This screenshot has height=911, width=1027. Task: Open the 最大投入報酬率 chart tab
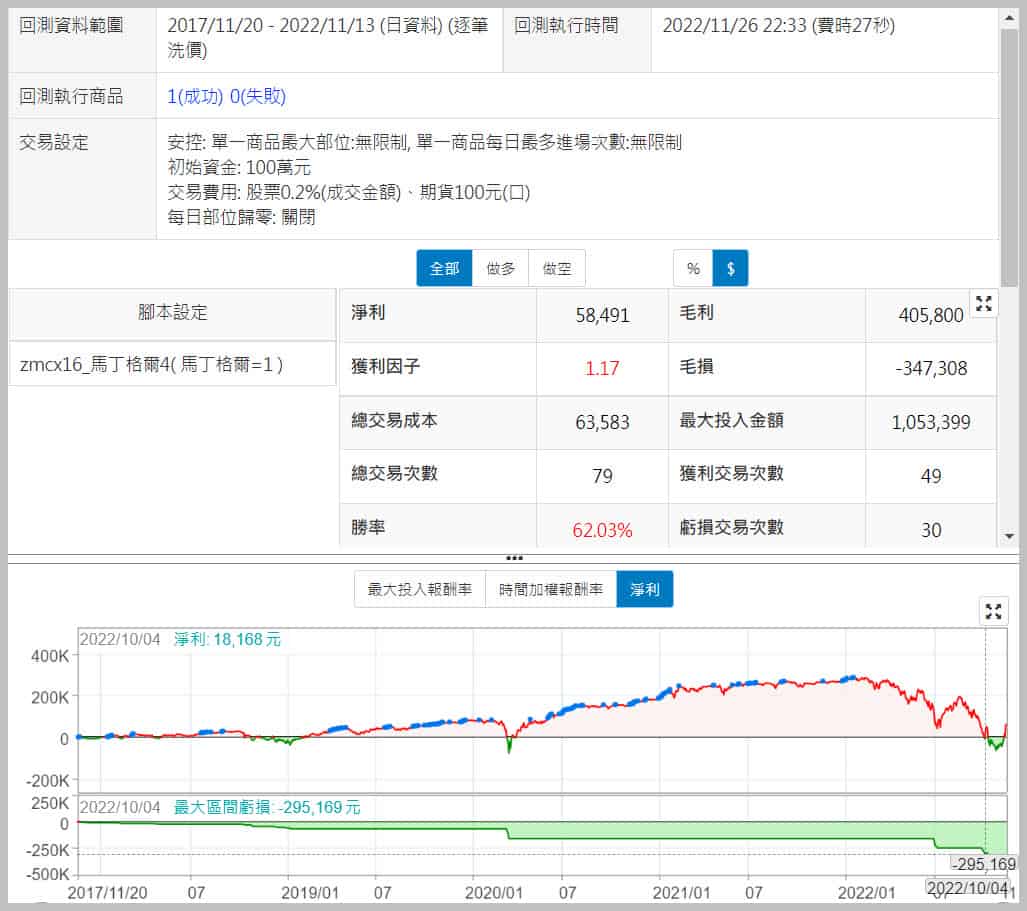420,590
